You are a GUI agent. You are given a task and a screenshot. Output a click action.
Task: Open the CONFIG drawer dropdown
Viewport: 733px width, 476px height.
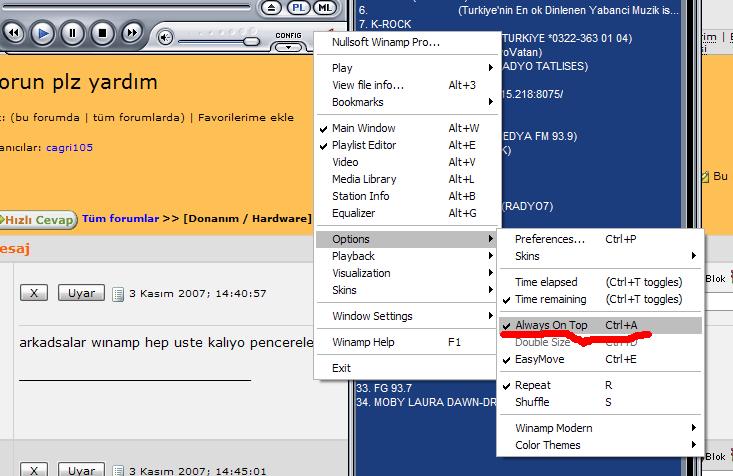pos(288,47)
